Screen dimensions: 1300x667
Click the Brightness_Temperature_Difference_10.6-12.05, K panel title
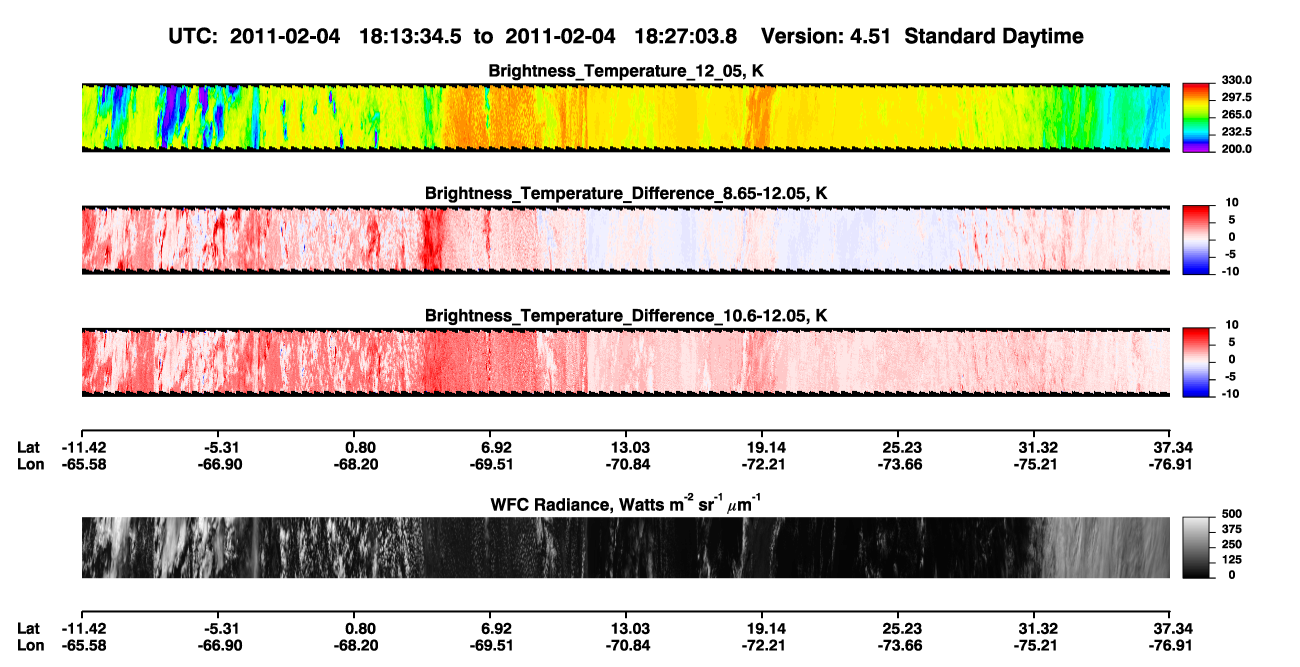pos(626,316)
